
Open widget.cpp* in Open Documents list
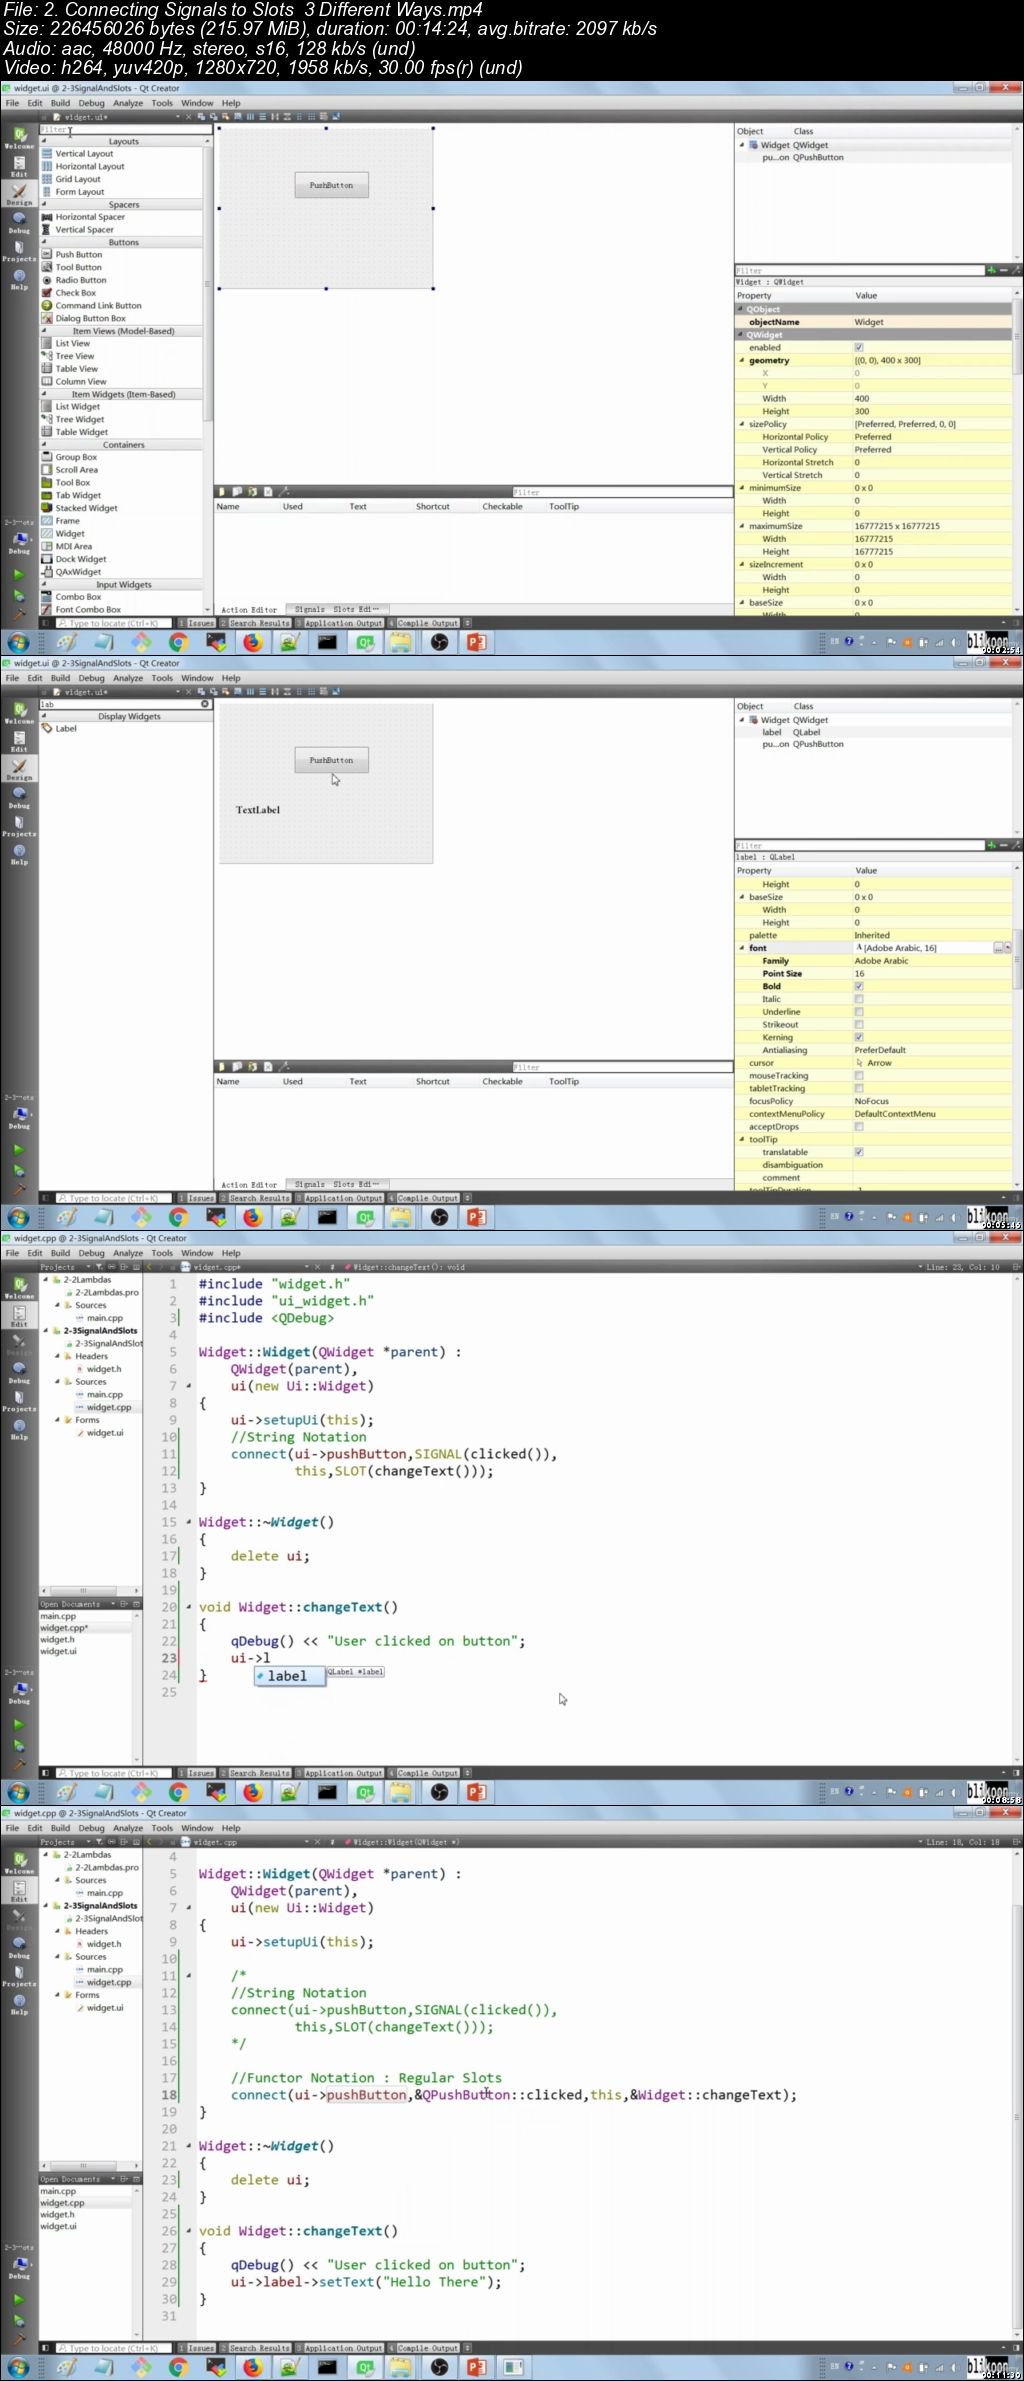tap(65, 1628)
